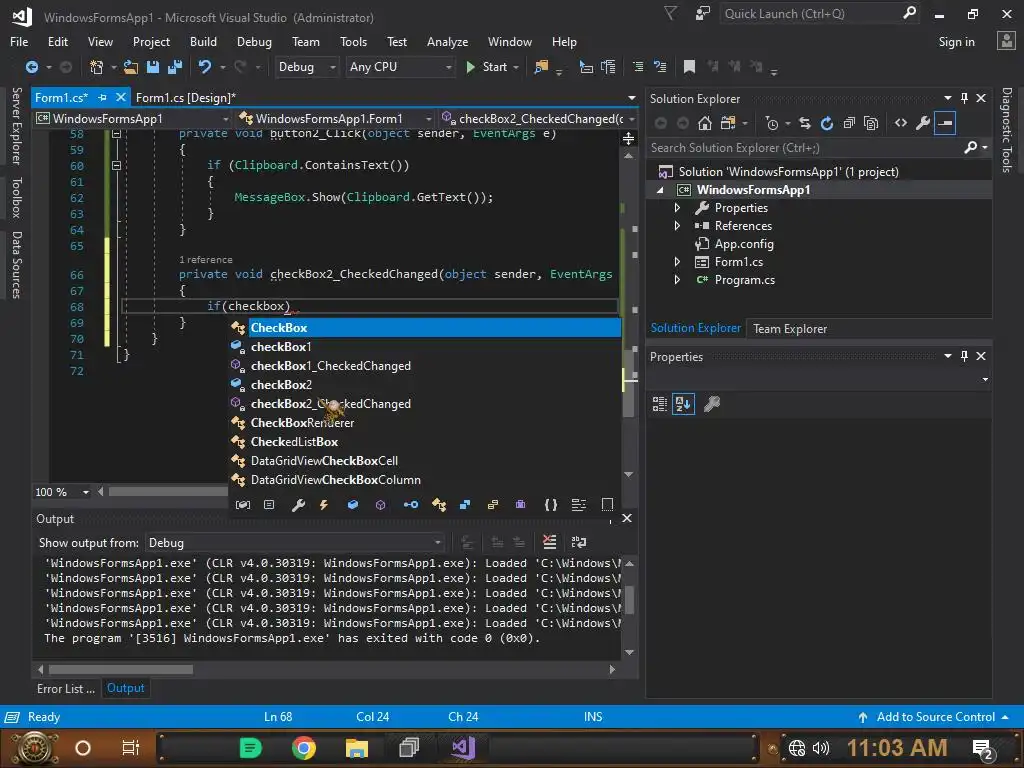1024x768 pixels.
Task: Open the Analyze menu
Action: [447, 42]
